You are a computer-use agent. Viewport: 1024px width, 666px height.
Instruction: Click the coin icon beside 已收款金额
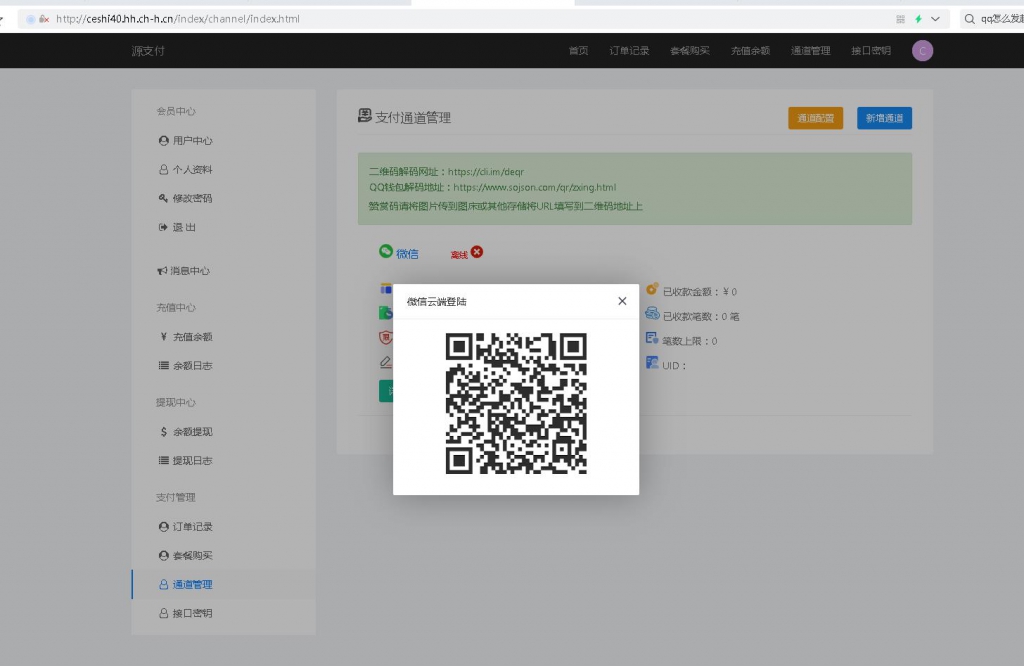651,289
